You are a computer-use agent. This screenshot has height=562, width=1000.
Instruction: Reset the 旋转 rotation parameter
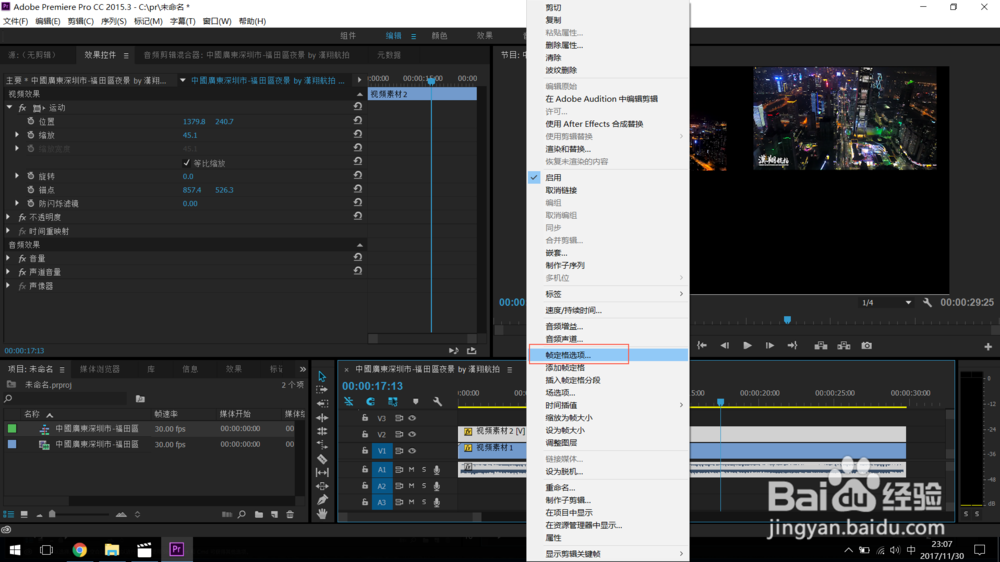click(358, 175)
